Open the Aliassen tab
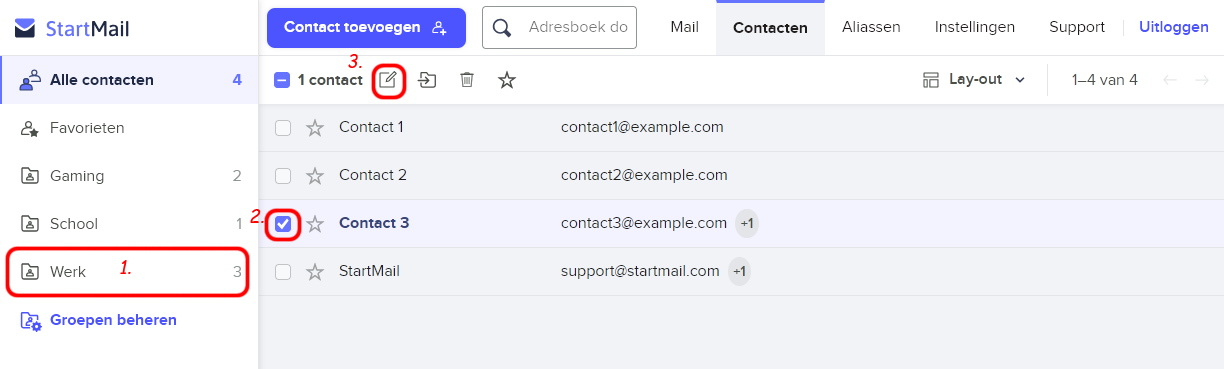This screenshot has height=369, width=1224. coord(871,28)
